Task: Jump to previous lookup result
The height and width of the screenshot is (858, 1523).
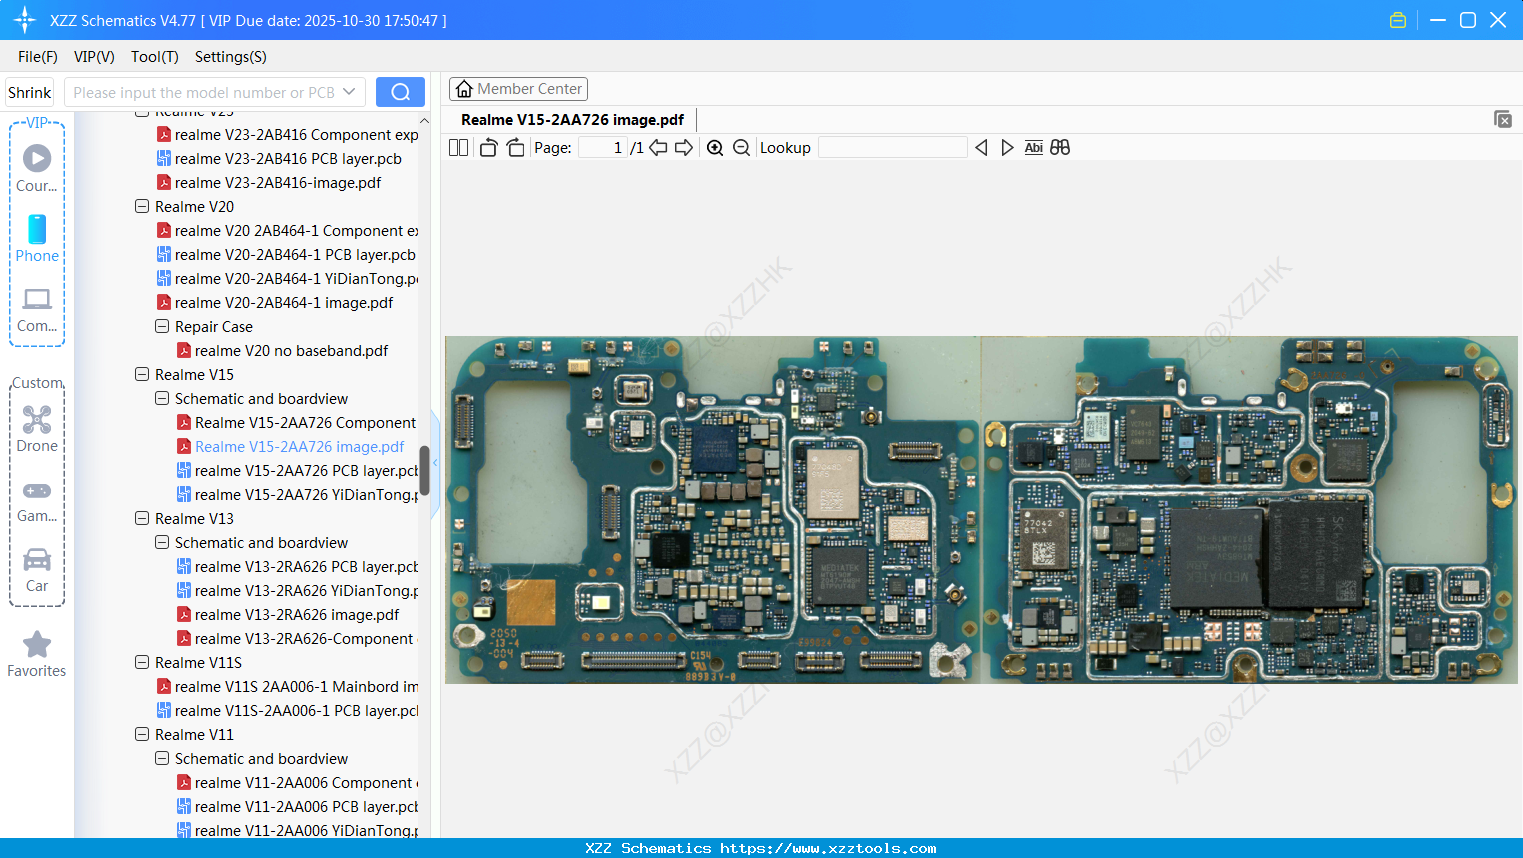Action: pos(981,148)
